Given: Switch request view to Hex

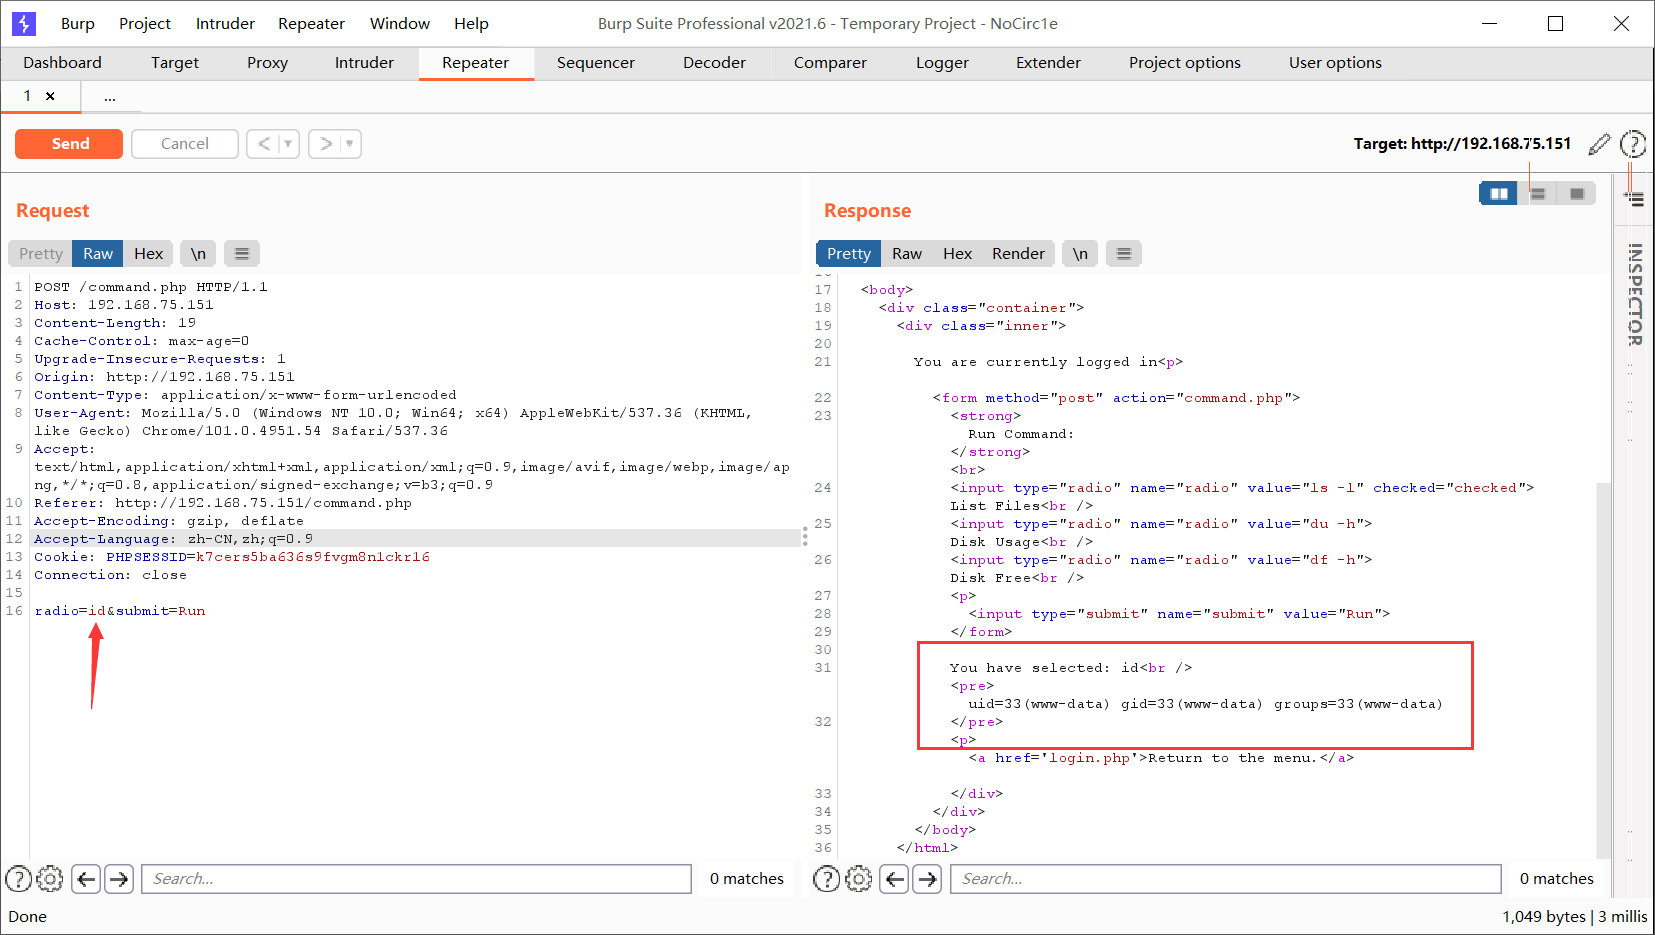Looking at the screenshot, I should 148,254.
